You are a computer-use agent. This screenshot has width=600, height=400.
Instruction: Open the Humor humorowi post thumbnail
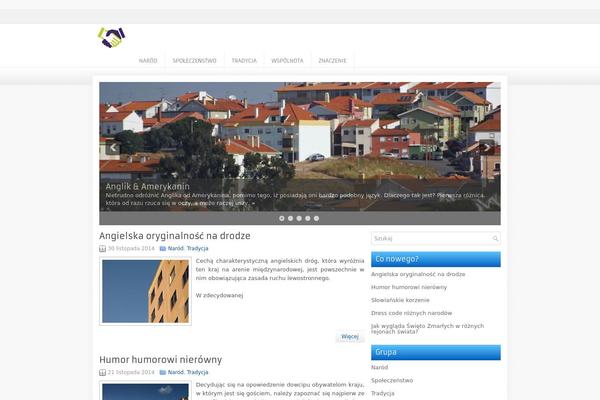(x=145, y=390)
